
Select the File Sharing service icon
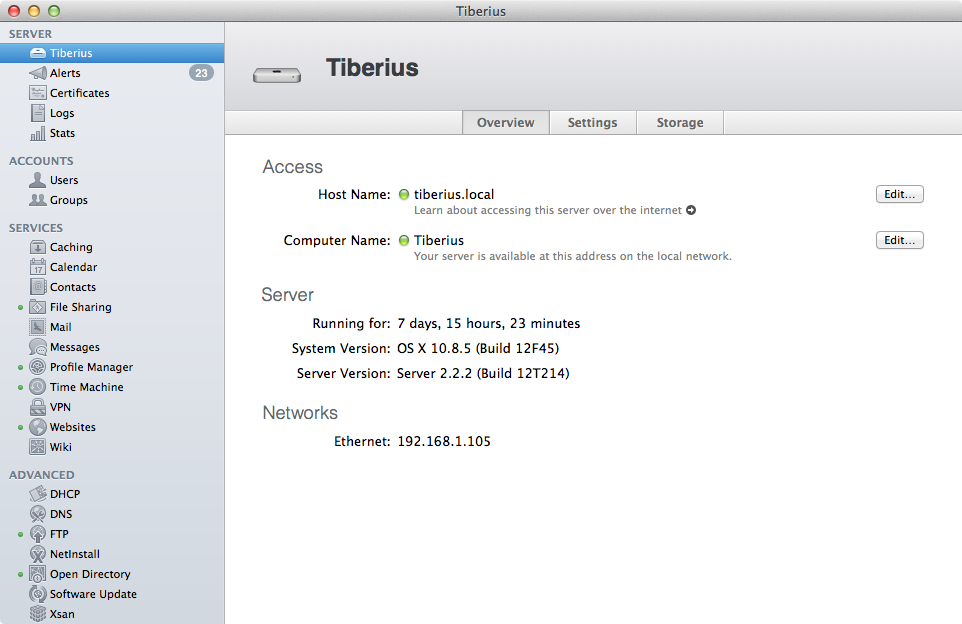point(38,307)
